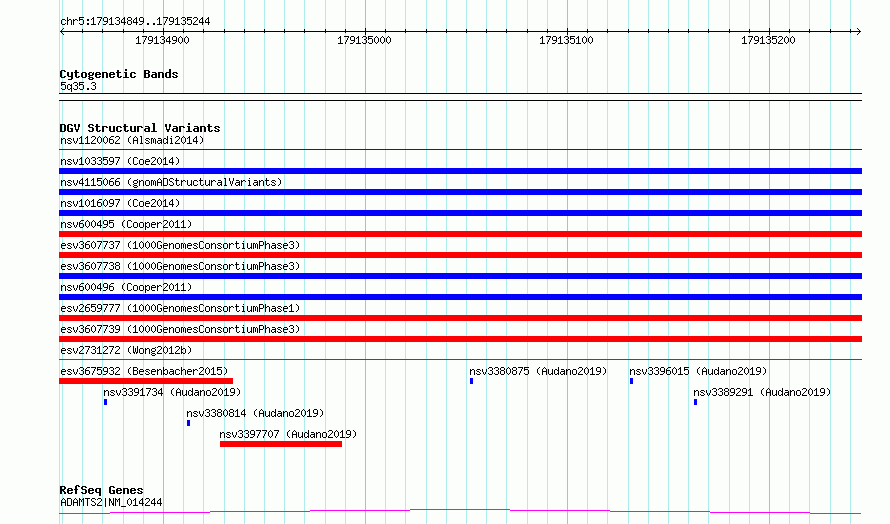The width and height of the screenshot is (890, 524).
Task: Click the nsv3389291 small blue marker
Action: 695,402
